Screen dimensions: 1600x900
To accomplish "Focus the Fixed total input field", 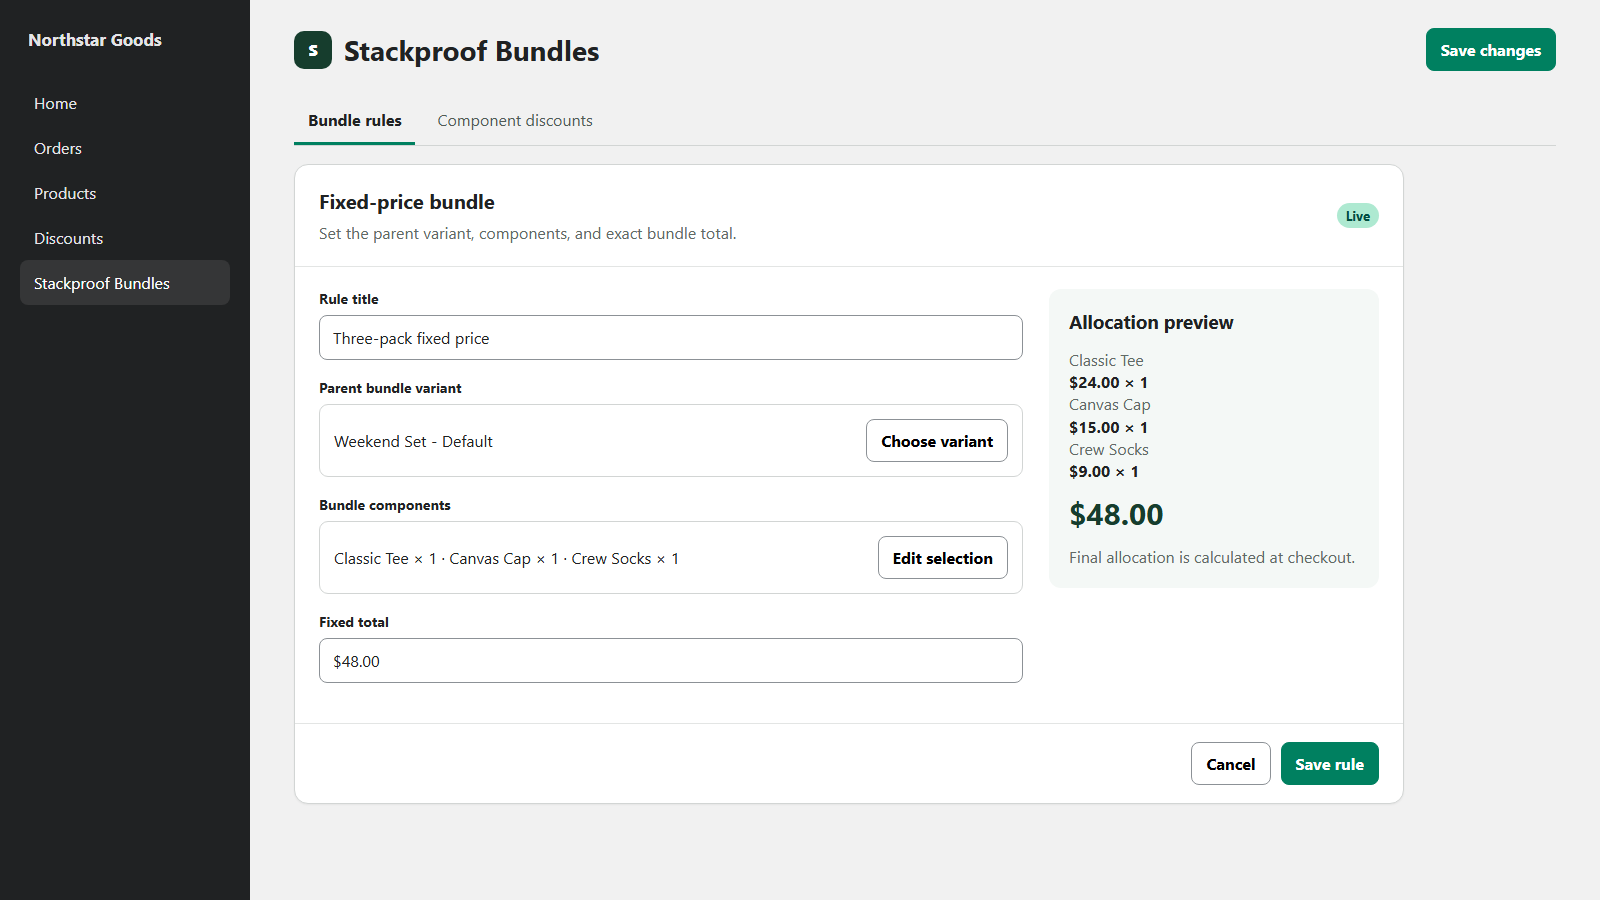I will 671,661.
